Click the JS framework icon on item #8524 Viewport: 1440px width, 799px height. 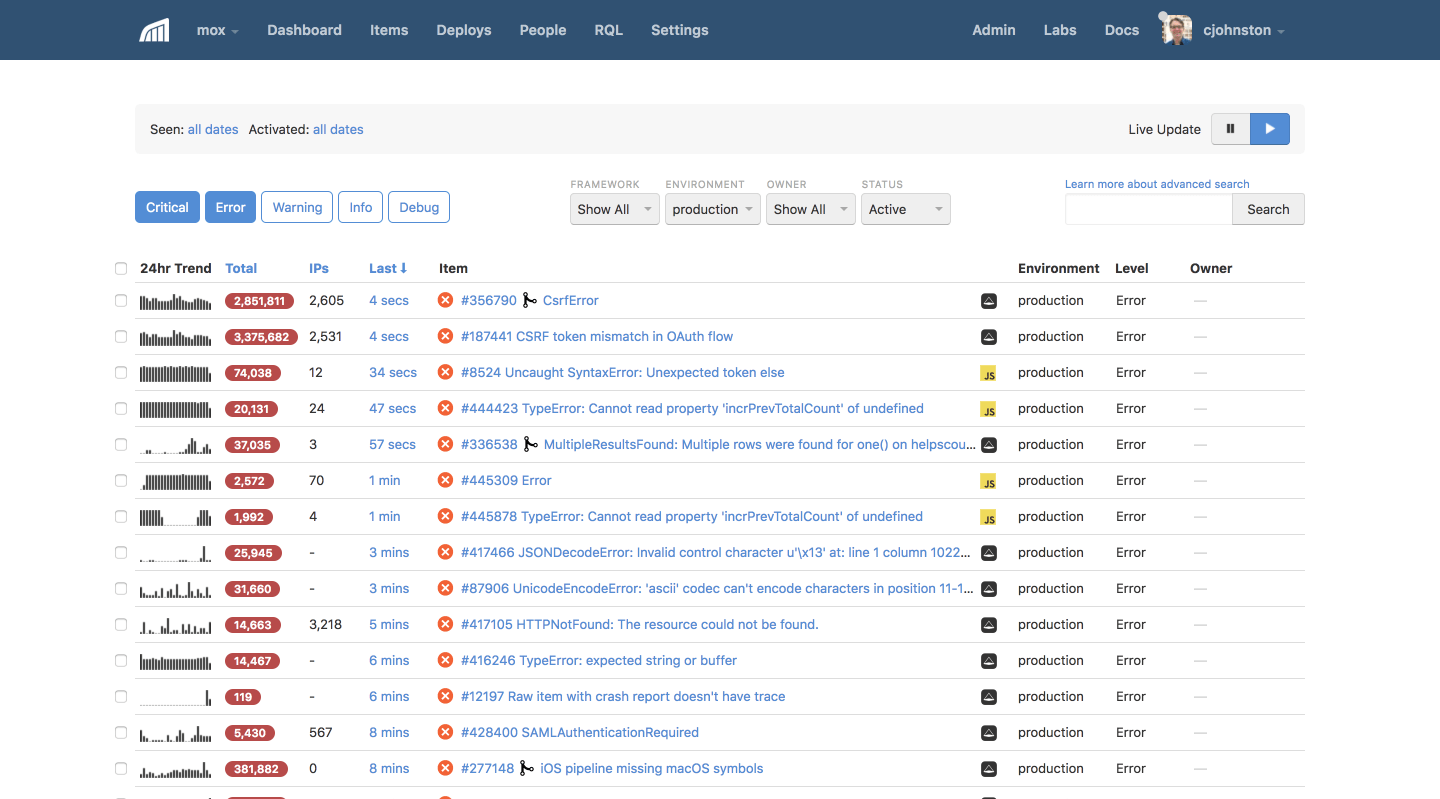(x=988, y=373)
